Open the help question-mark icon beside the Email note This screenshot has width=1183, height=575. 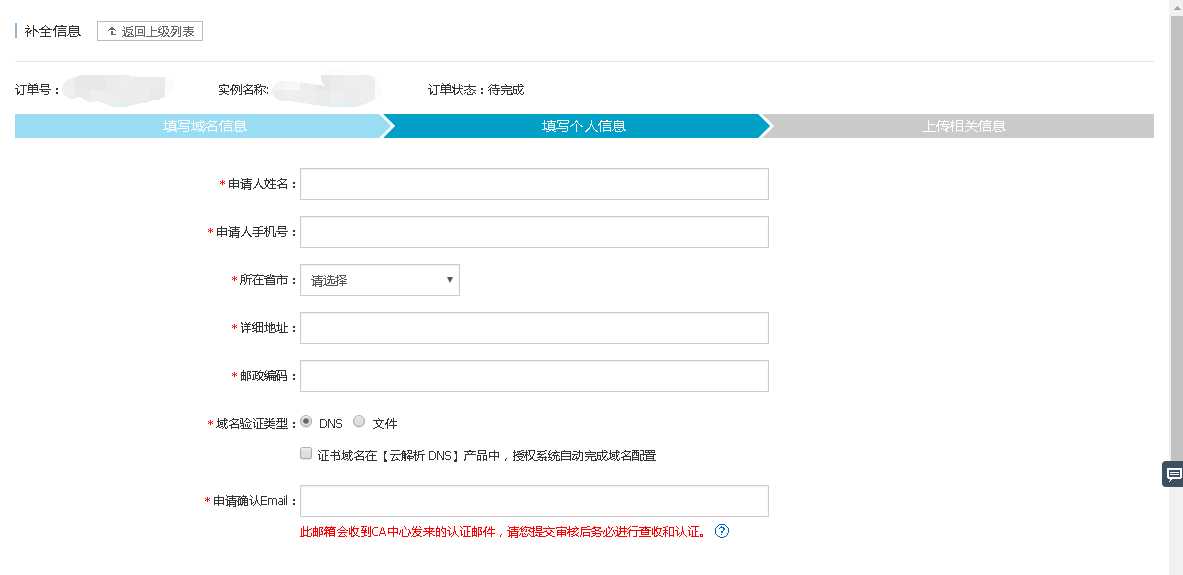721,531
